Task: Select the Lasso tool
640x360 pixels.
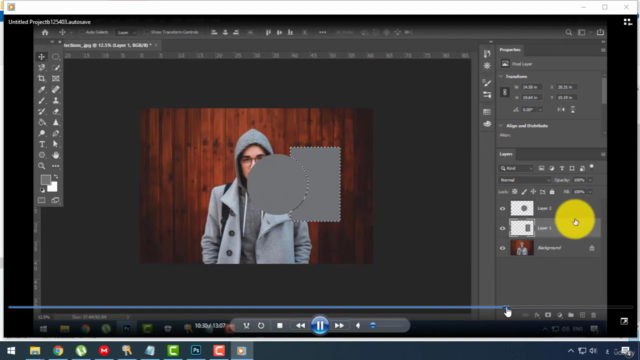Action: click(x=42, y=68)
